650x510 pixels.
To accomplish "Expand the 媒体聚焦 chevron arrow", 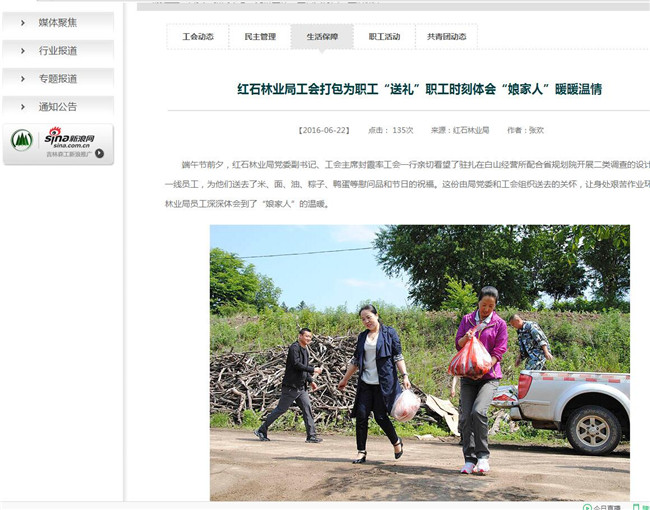I will 22,22.
